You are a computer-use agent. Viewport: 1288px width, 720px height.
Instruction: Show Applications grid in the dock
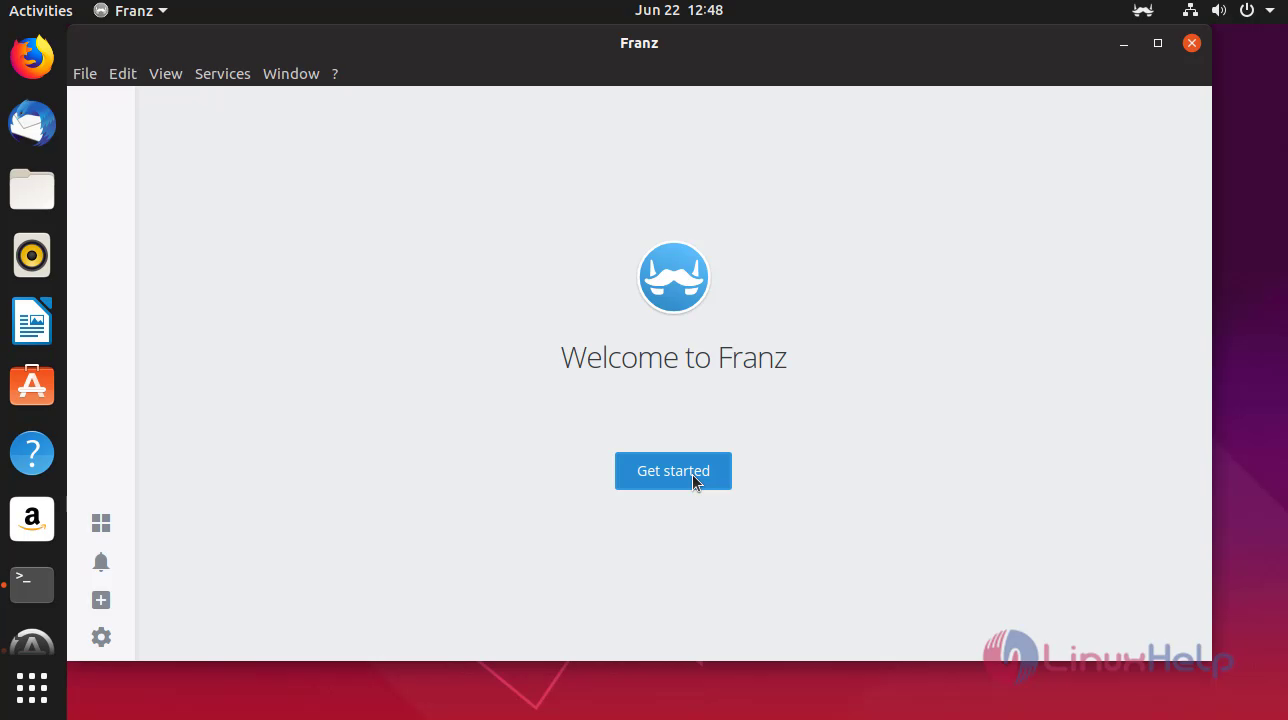point(32,688)
